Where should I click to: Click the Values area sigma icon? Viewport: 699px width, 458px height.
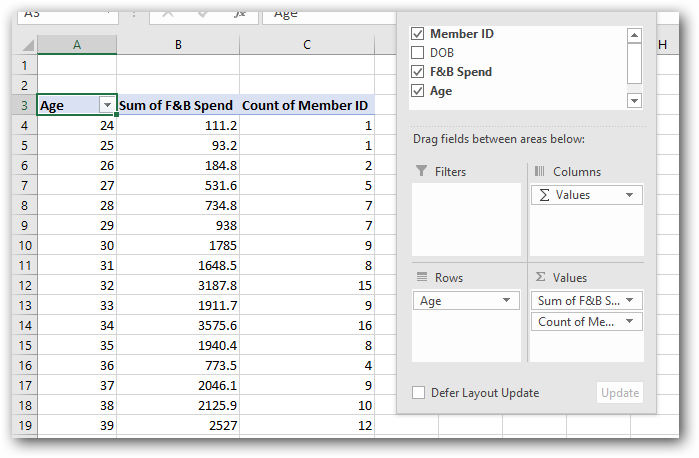pos(540,278)
